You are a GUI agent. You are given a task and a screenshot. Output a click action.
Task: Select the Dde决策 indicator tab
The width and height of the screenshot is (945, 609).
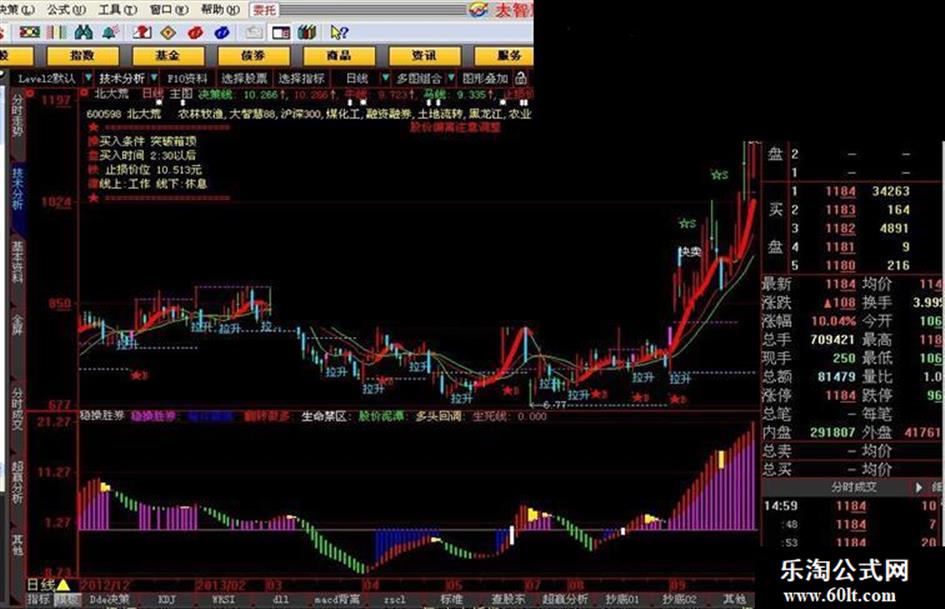[109, 599]
